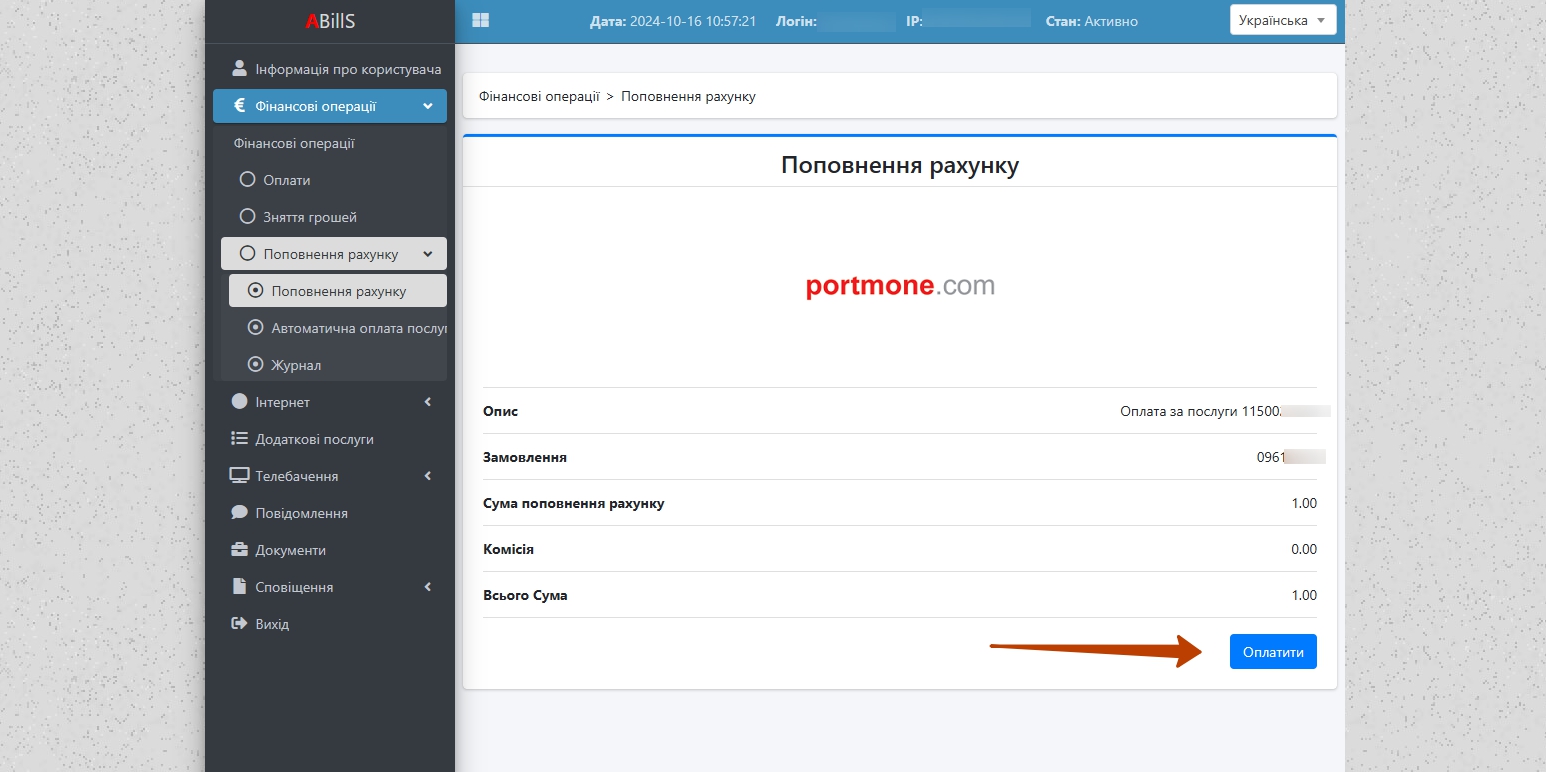Collapse Фінансові операції using its chevron
Screen dimensions: 1546x772
[x=428, y=106]
